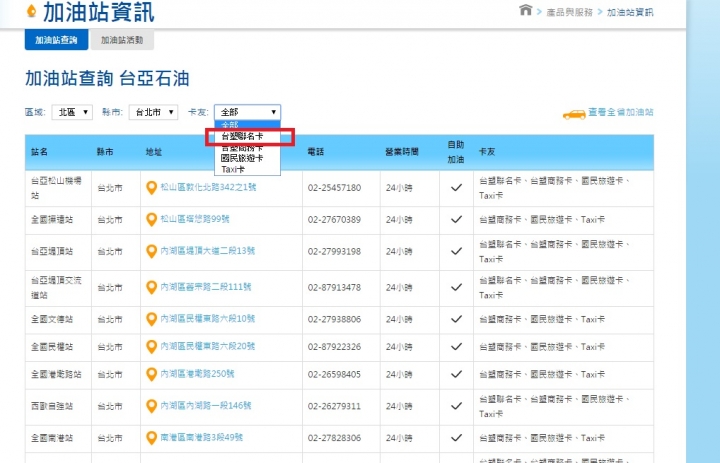Image resolution: width=720 pixels, height=463 pixels.
Task: Click station name 全國南港站
Action: 52,438
